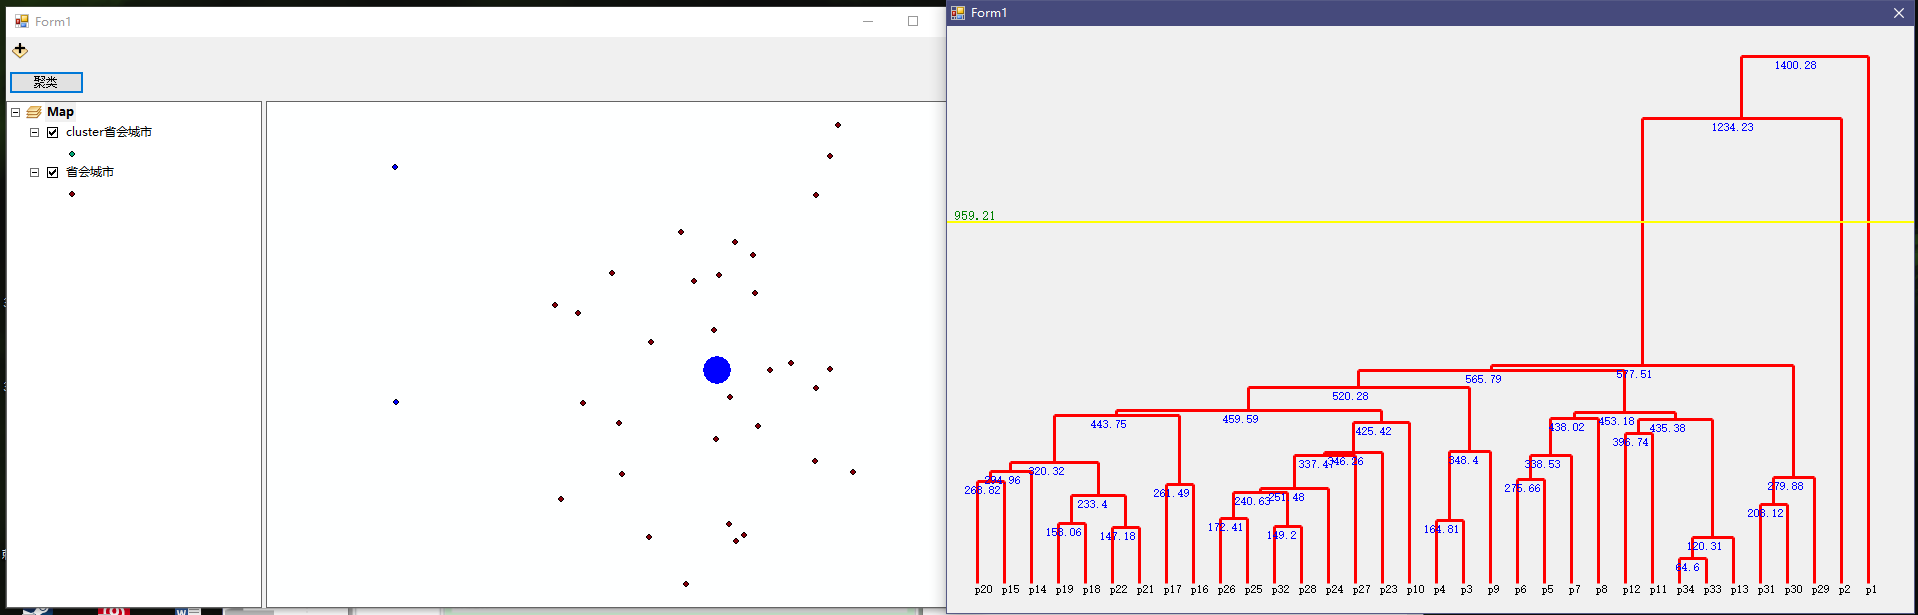The image size is (1918, 615).
Task: Click the 233.4 node label
Action: click(1092, 504)
